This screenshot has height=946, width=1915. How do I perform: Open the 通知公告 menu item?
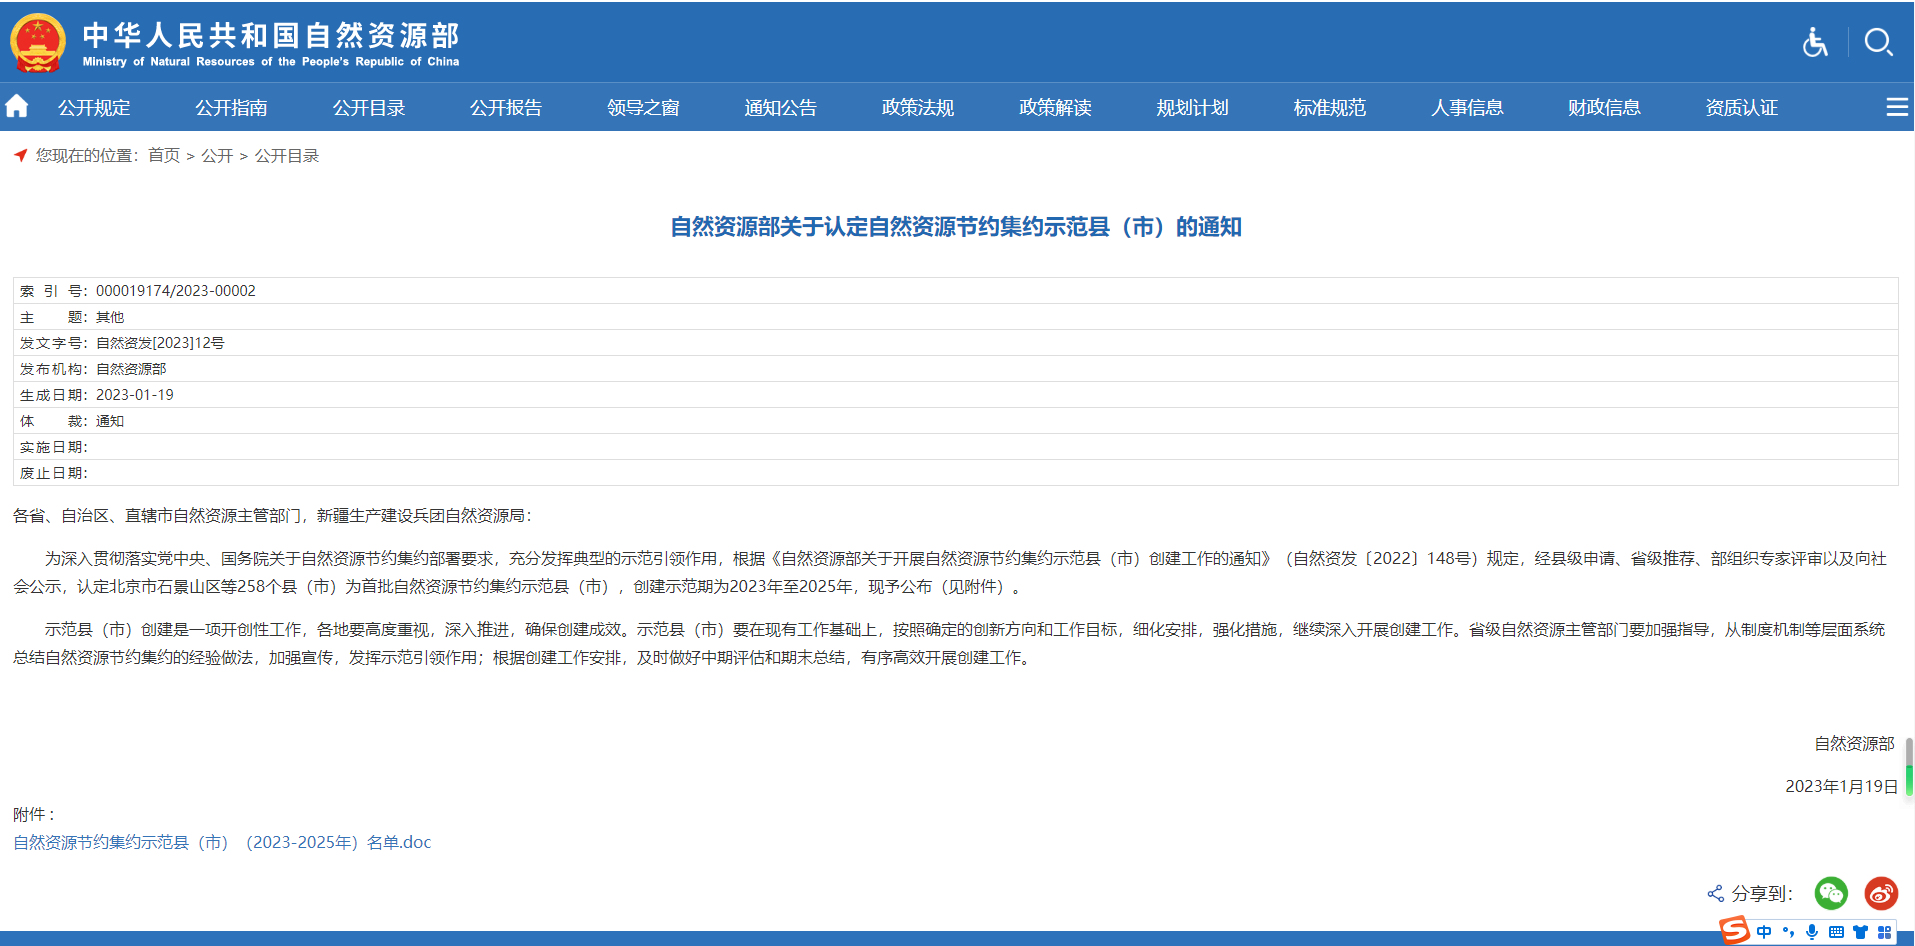point(780,108)
